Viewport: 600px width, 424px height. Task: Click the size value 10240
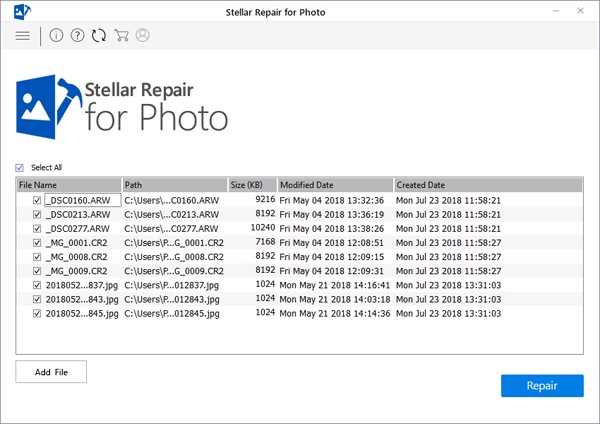pyautogui.click(x=263, y=227)
